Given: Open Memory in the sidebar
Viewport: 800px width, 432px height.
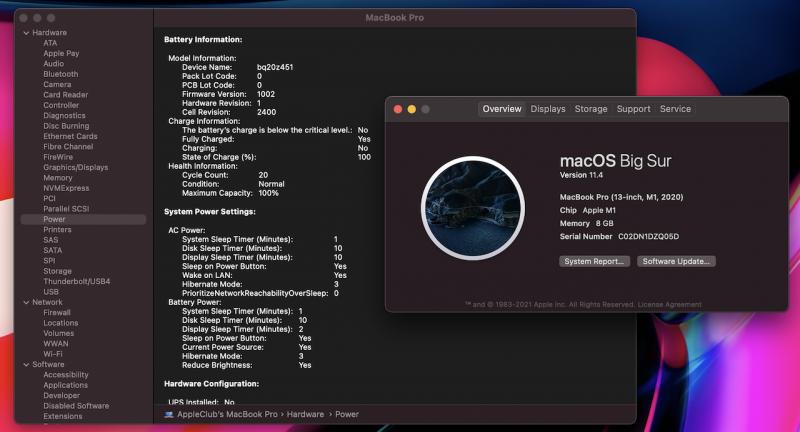Looking at the screenshot, I should 58,178.
